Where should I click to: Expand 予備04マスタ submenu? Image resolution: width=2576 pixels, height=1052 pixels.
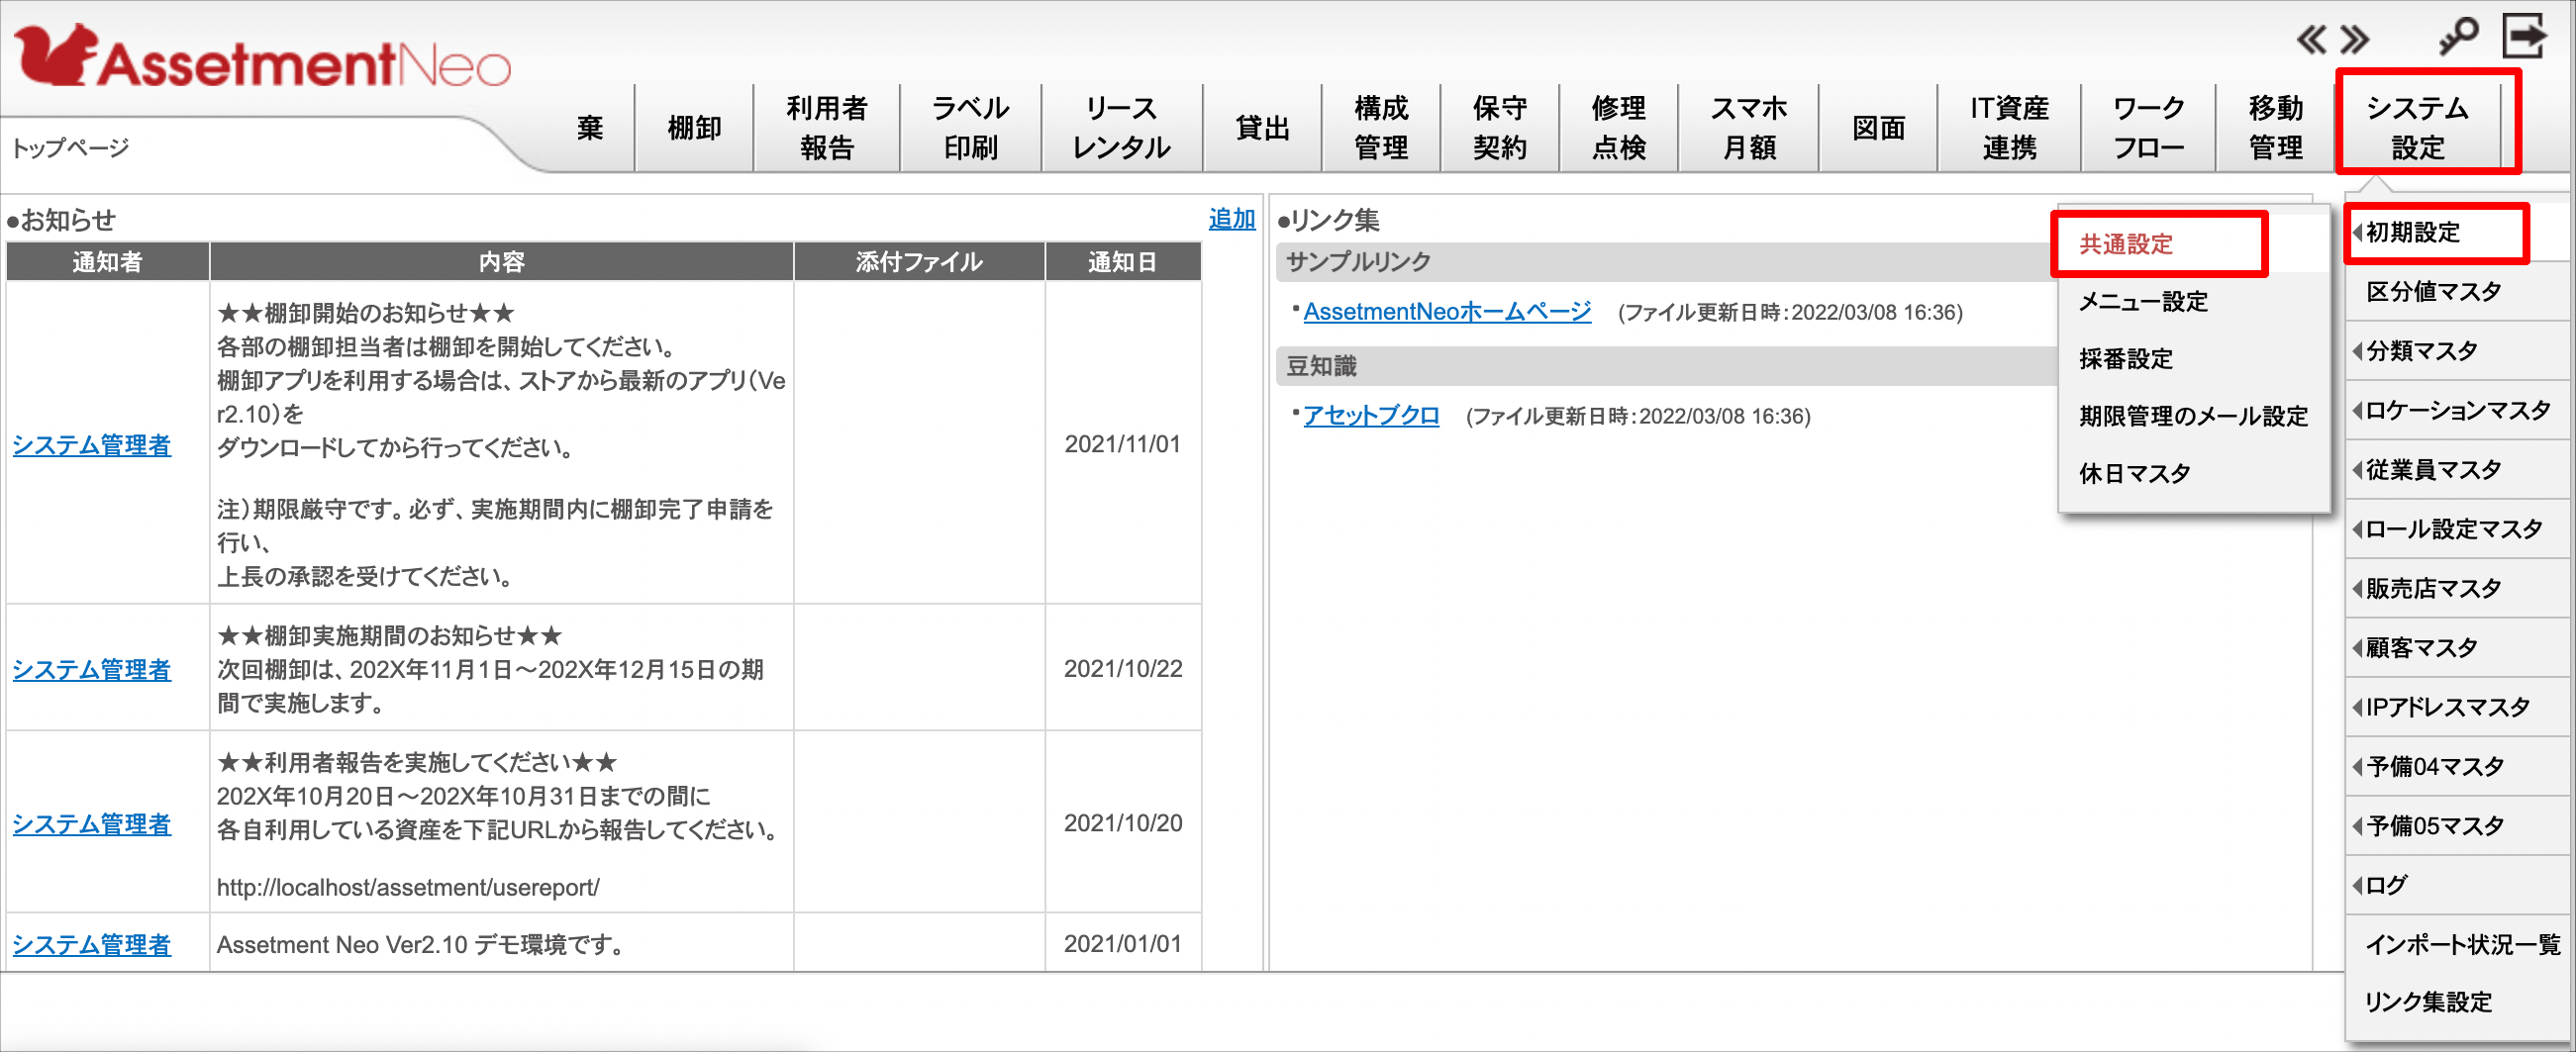click(x=2456, y=767)
